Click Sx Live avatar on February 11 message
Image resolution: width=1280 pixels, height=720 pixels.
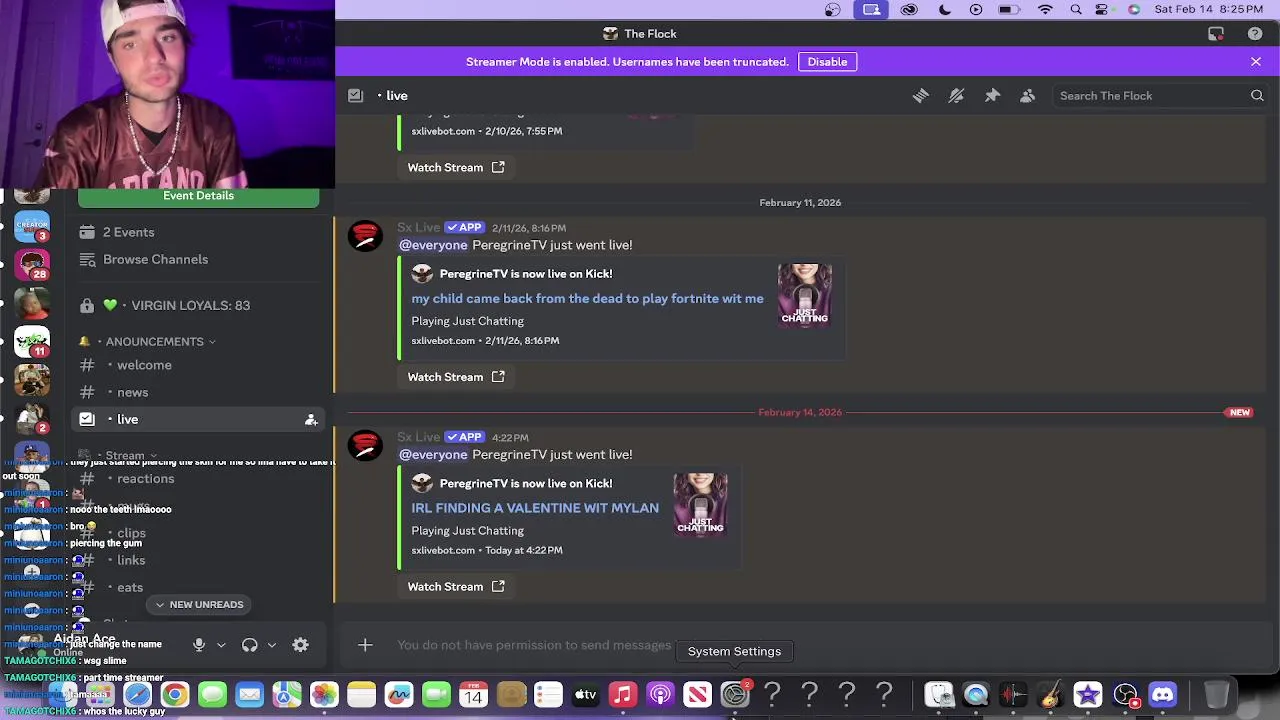[x=365, y=237]
